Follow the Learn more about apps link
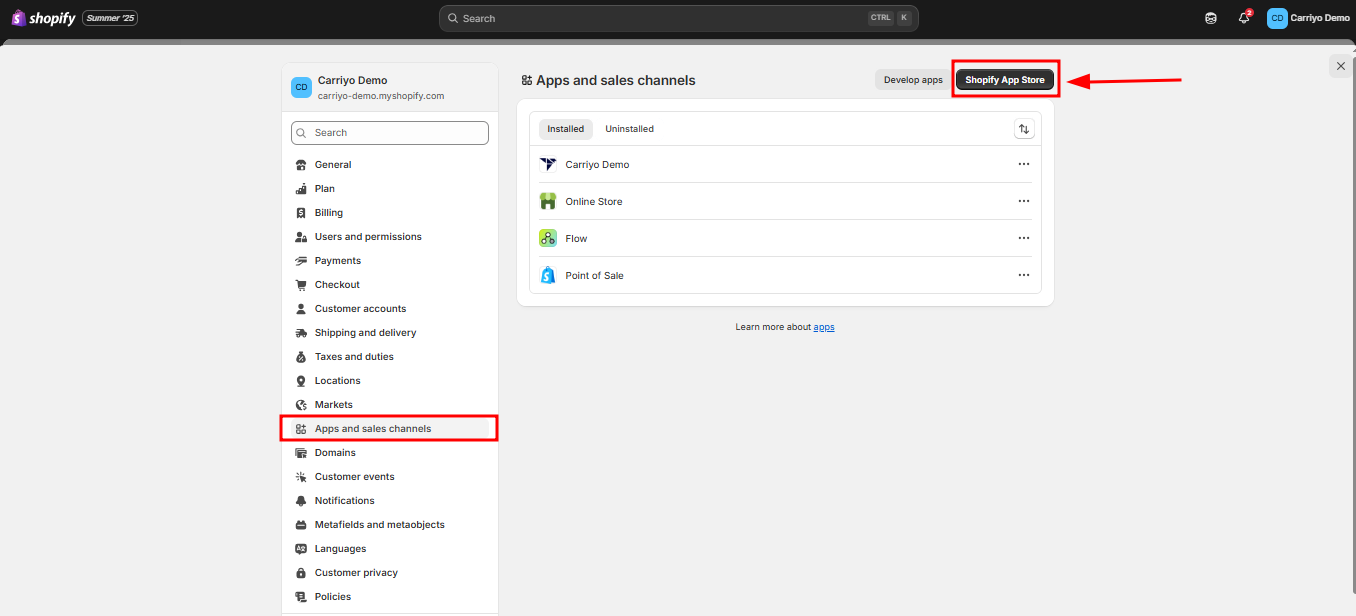1356x616 pixels. point(824,327)
